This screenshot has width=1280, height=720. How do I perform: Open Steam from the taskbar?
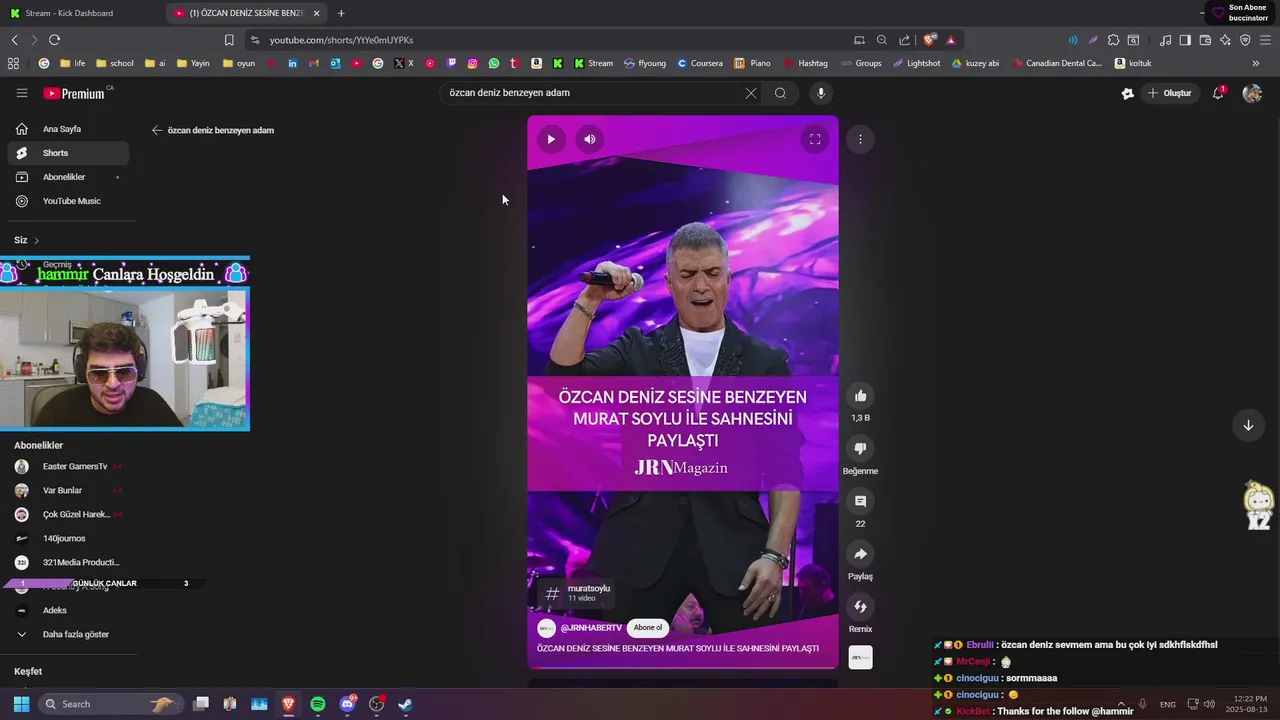(405, 704)
